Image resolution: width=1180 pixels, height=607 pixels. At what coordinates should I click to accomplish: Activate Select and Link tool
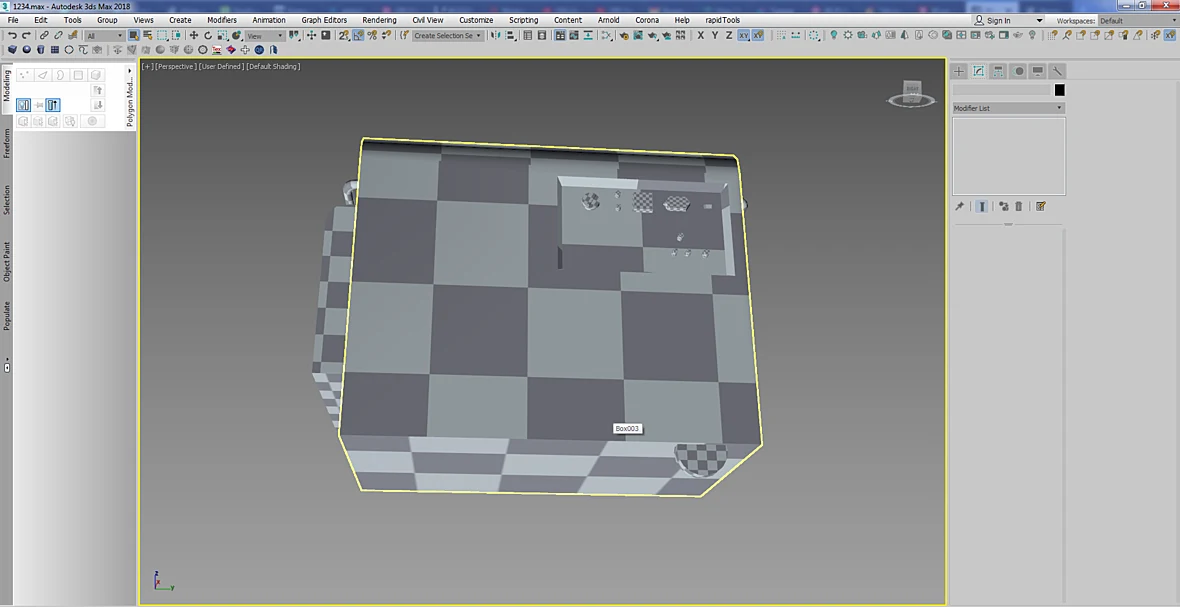44,35
